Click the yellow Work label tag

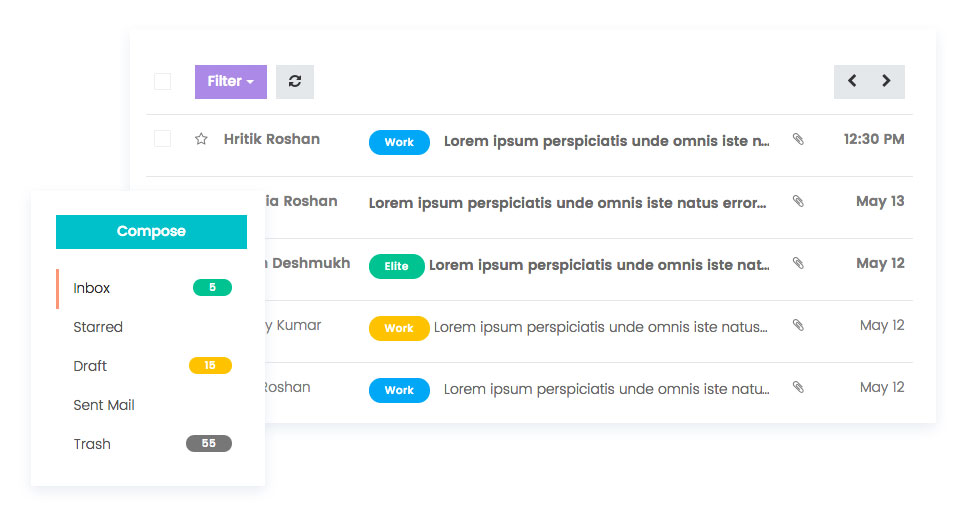pos(399,328)
